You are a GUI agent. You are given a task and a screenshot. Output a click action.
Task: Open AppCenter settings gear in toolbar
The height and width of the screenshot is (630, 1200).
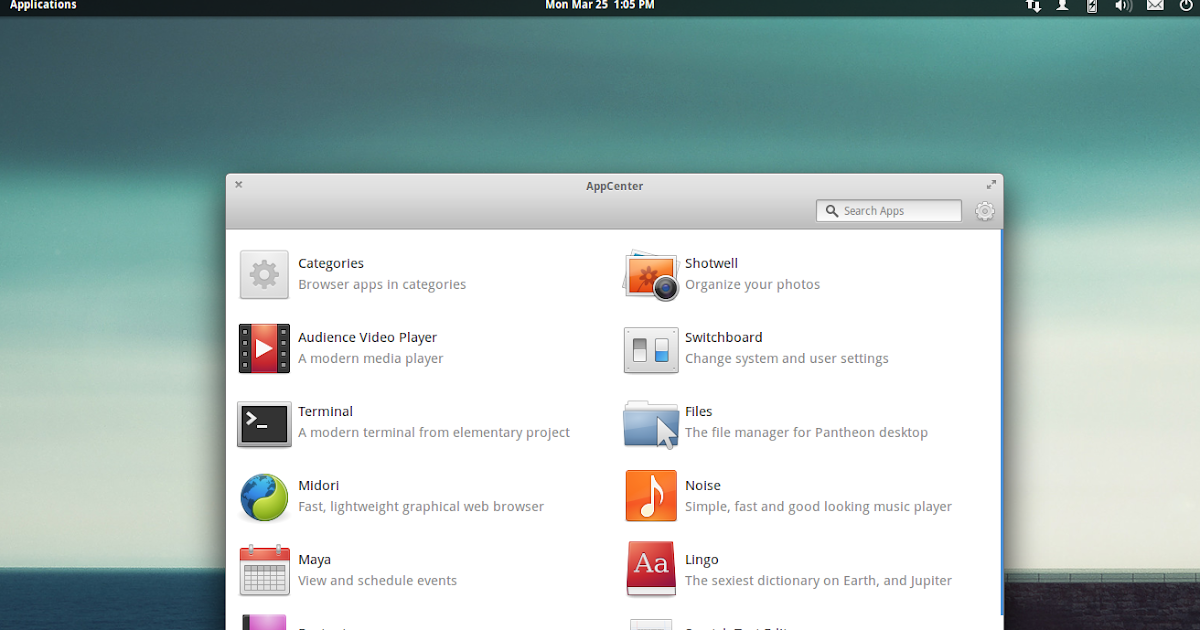click(x=985, y=211)
